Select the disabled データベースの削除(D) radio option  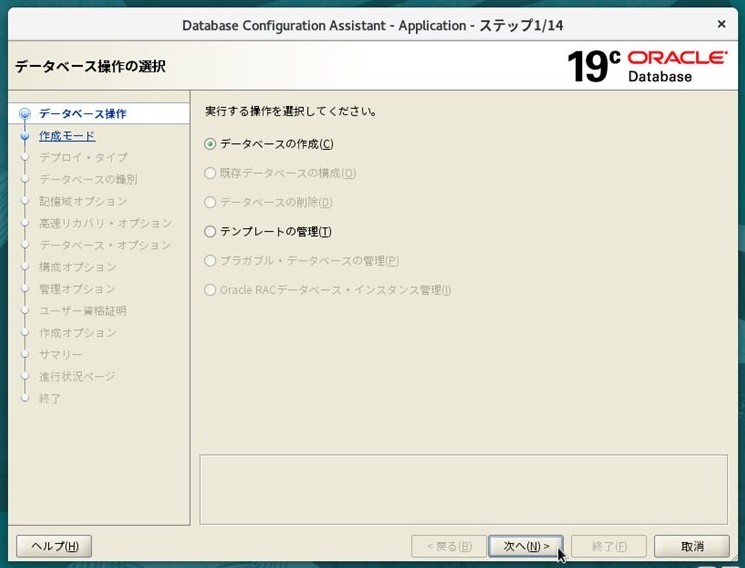[210, 202]
